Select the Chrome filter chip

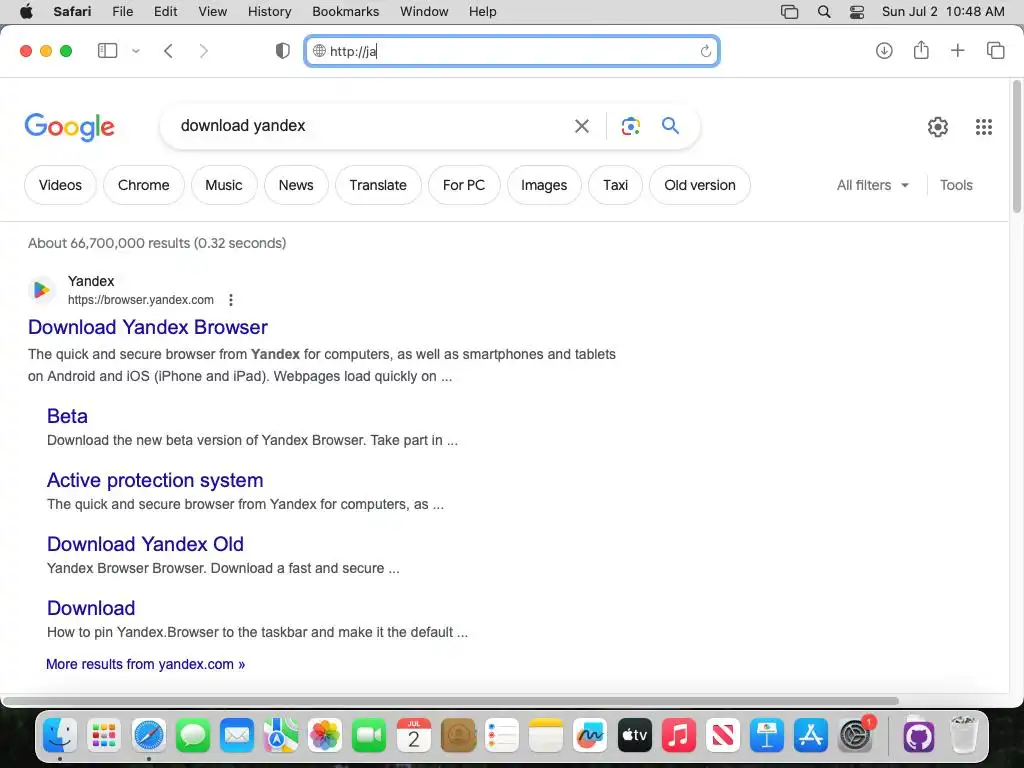[x=144, y=185]
